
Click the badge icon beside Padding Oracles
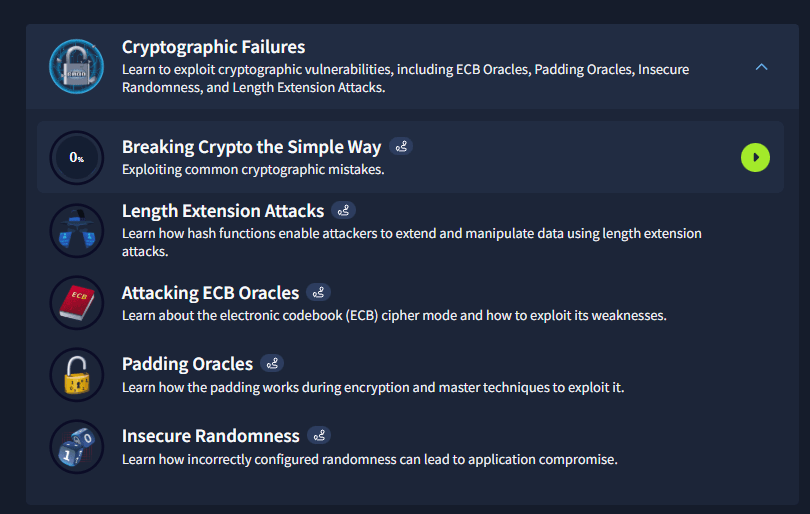[272, 363]
